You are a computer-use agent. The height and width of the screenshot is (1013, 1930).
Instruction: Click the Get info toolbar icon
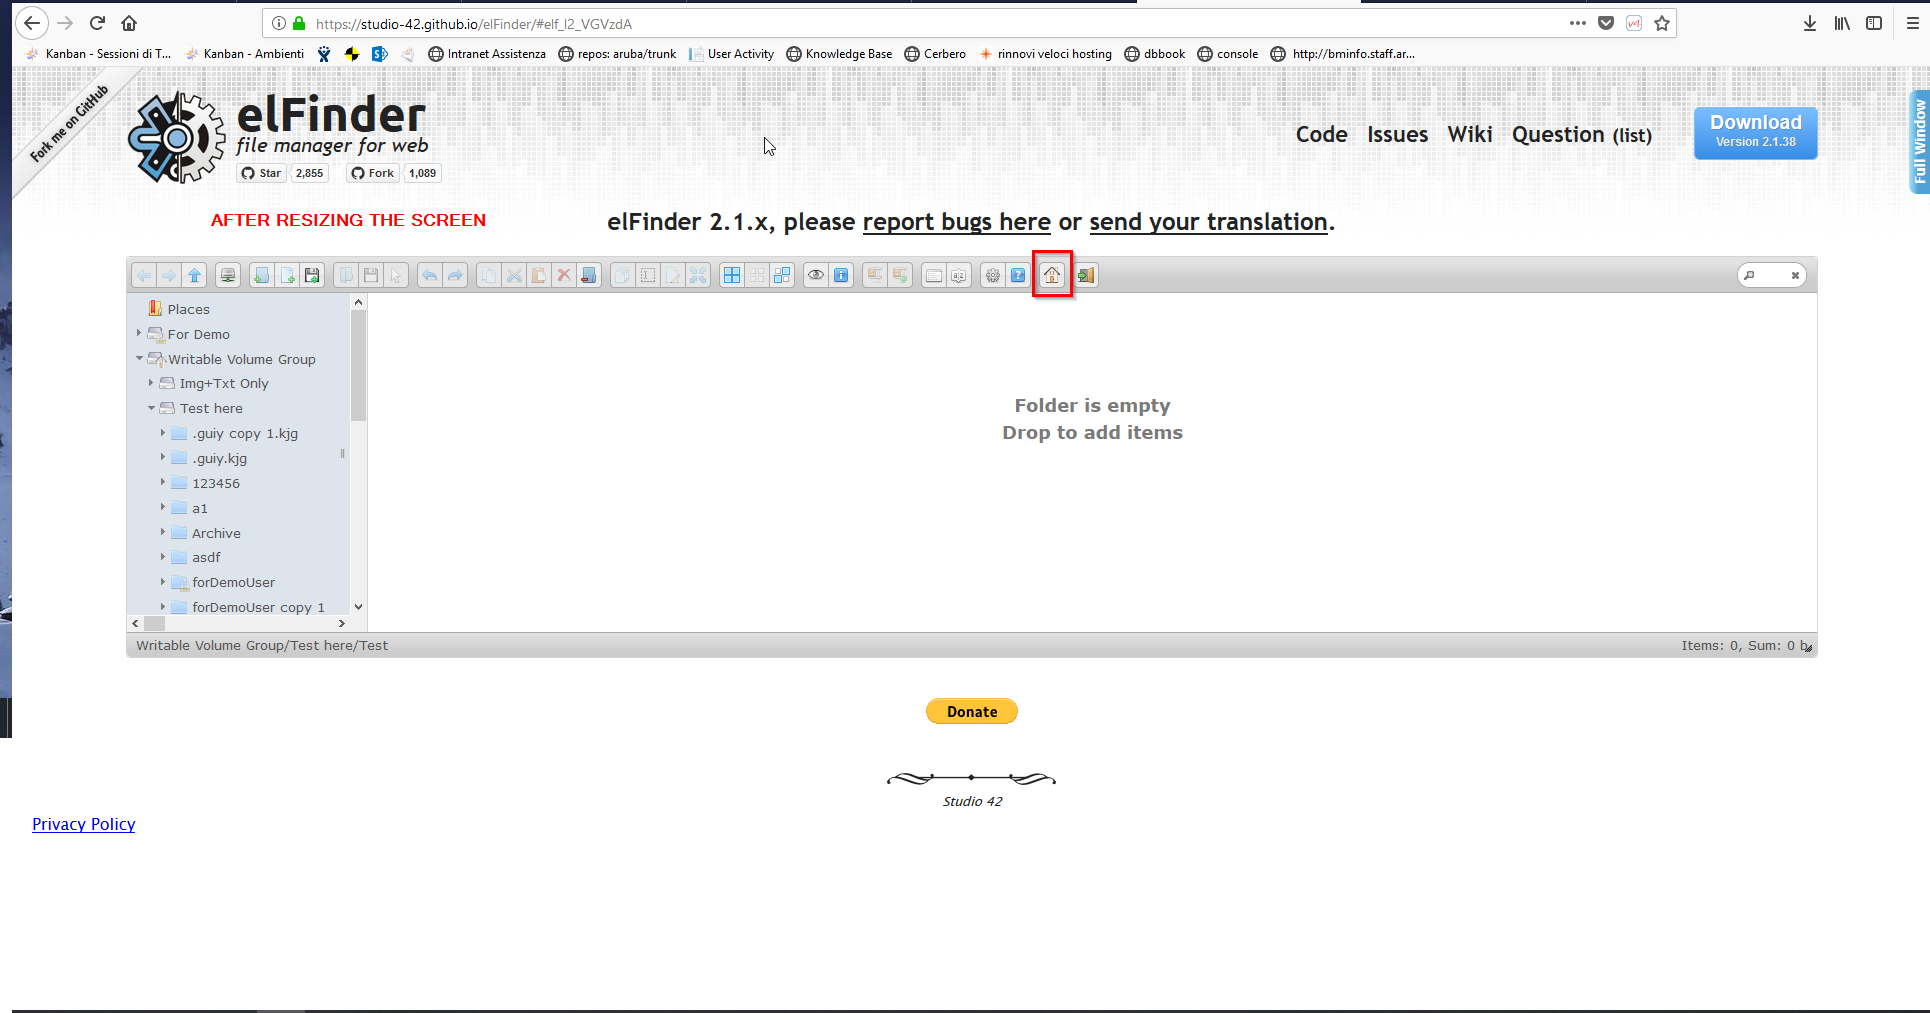point(841,275)
